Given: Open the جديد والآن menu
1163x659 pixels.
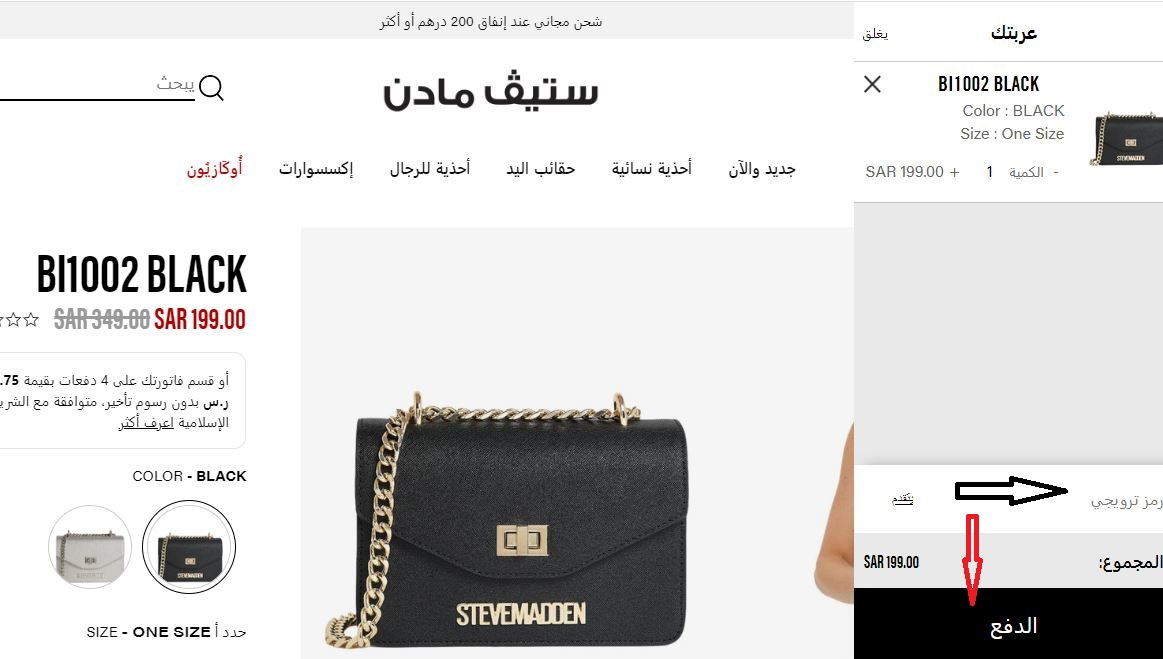Looking at the screenshot, I should 762,169.
